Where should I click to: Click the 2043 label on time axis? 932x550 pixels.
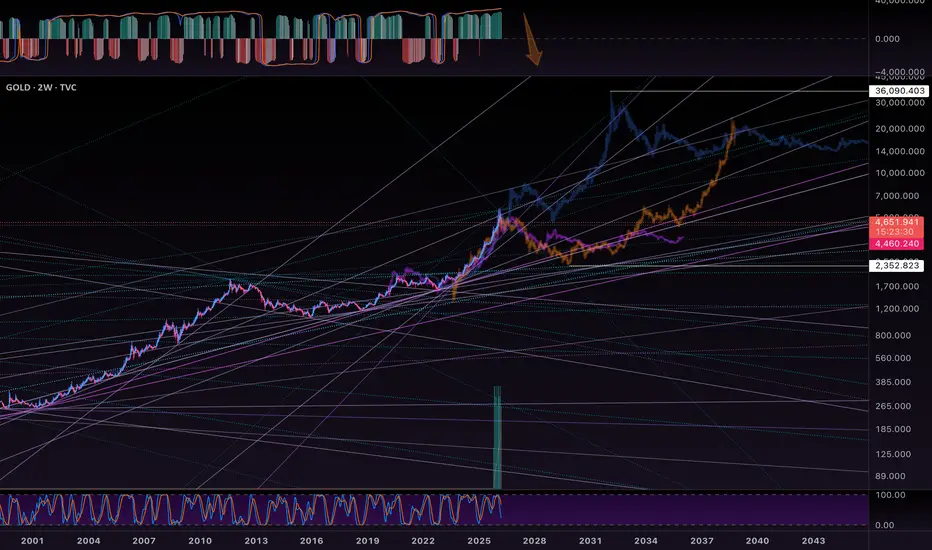813,541
